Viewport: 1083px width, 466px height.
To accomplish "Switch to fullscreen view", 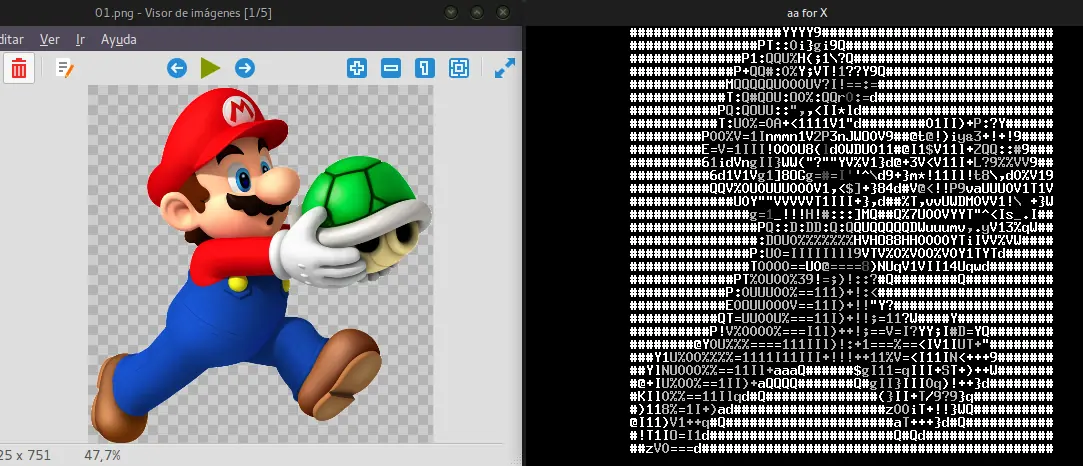I will click(x=505, y=68).
